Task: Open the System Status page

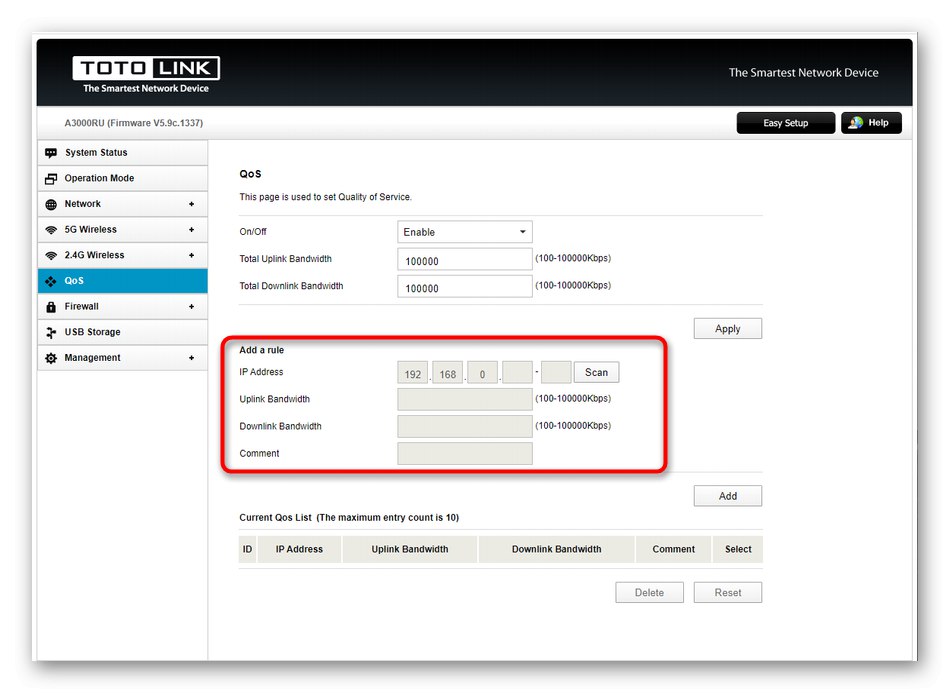Action: 122,153
